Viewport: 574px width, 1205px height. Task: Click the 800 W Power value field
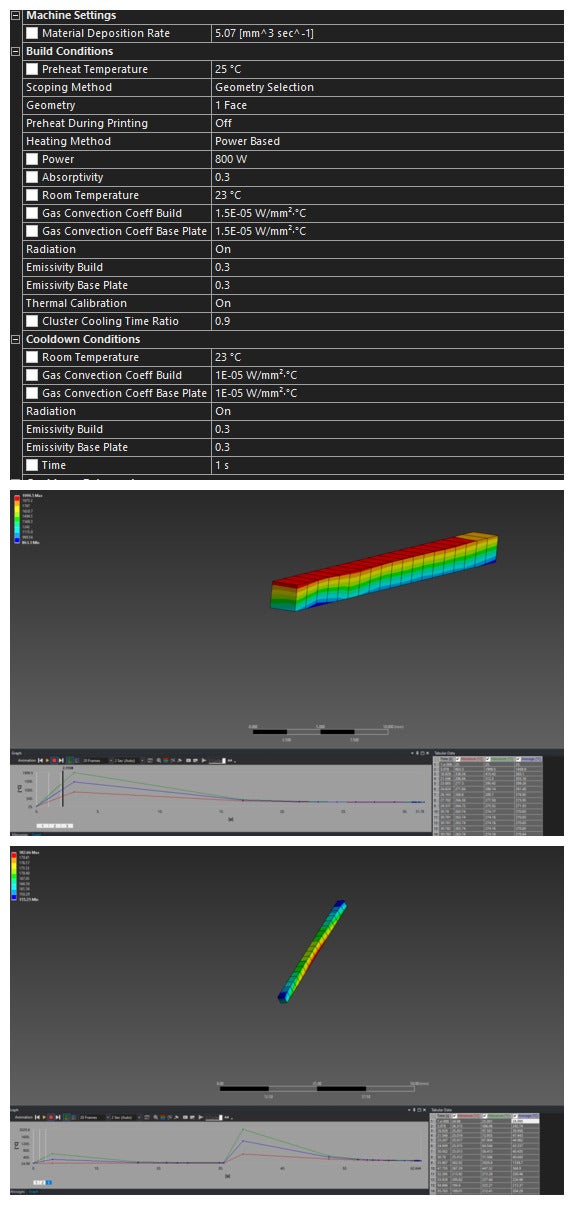coord(387,159)
